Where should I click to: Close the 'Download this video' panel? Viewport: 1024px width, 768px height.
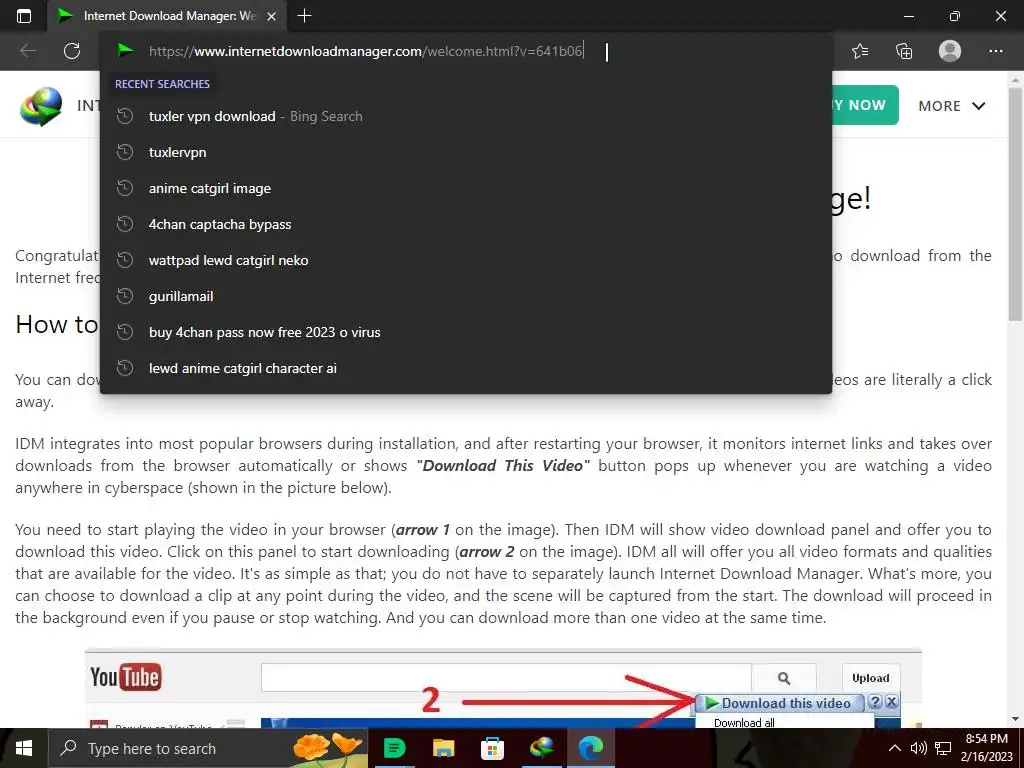891,702
